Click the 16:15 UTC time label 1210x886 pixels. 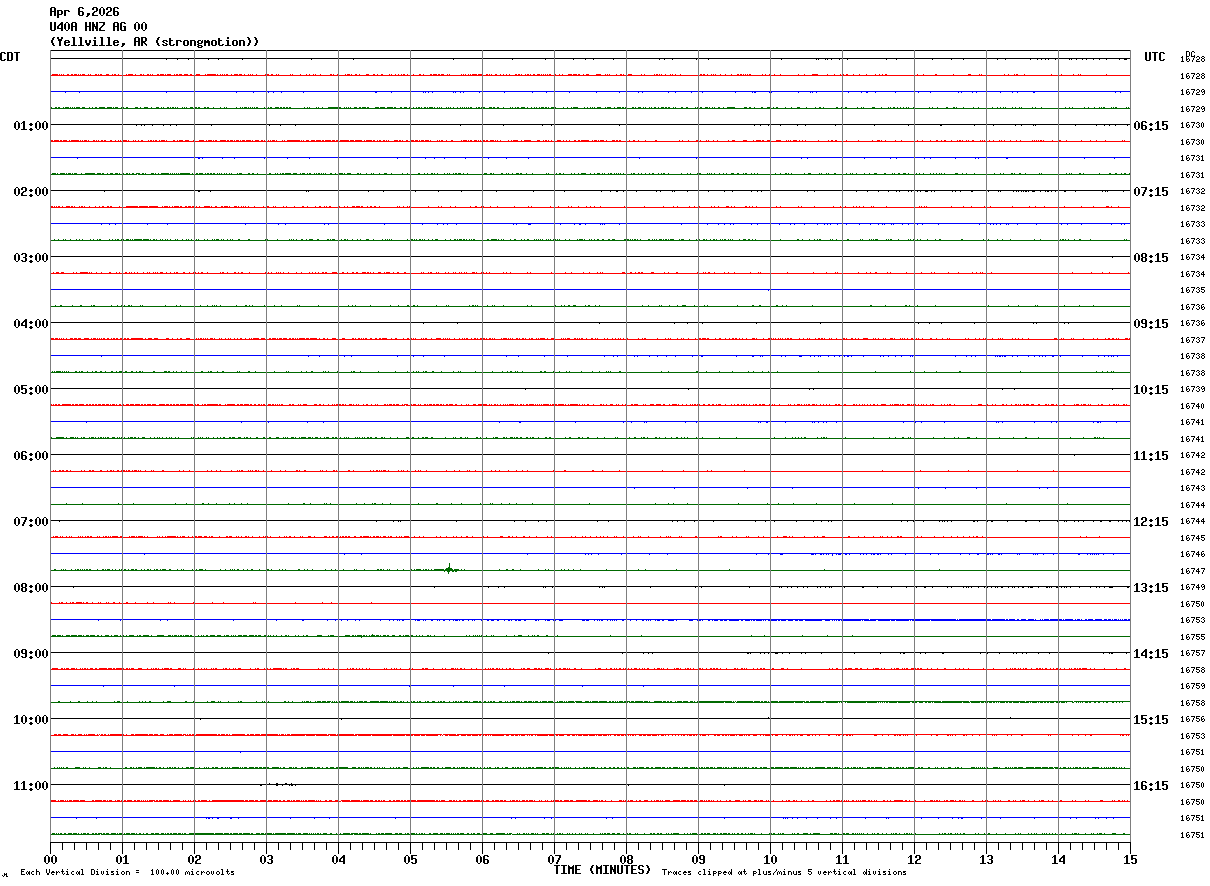pyautogui.click(x=1150, y=786)
